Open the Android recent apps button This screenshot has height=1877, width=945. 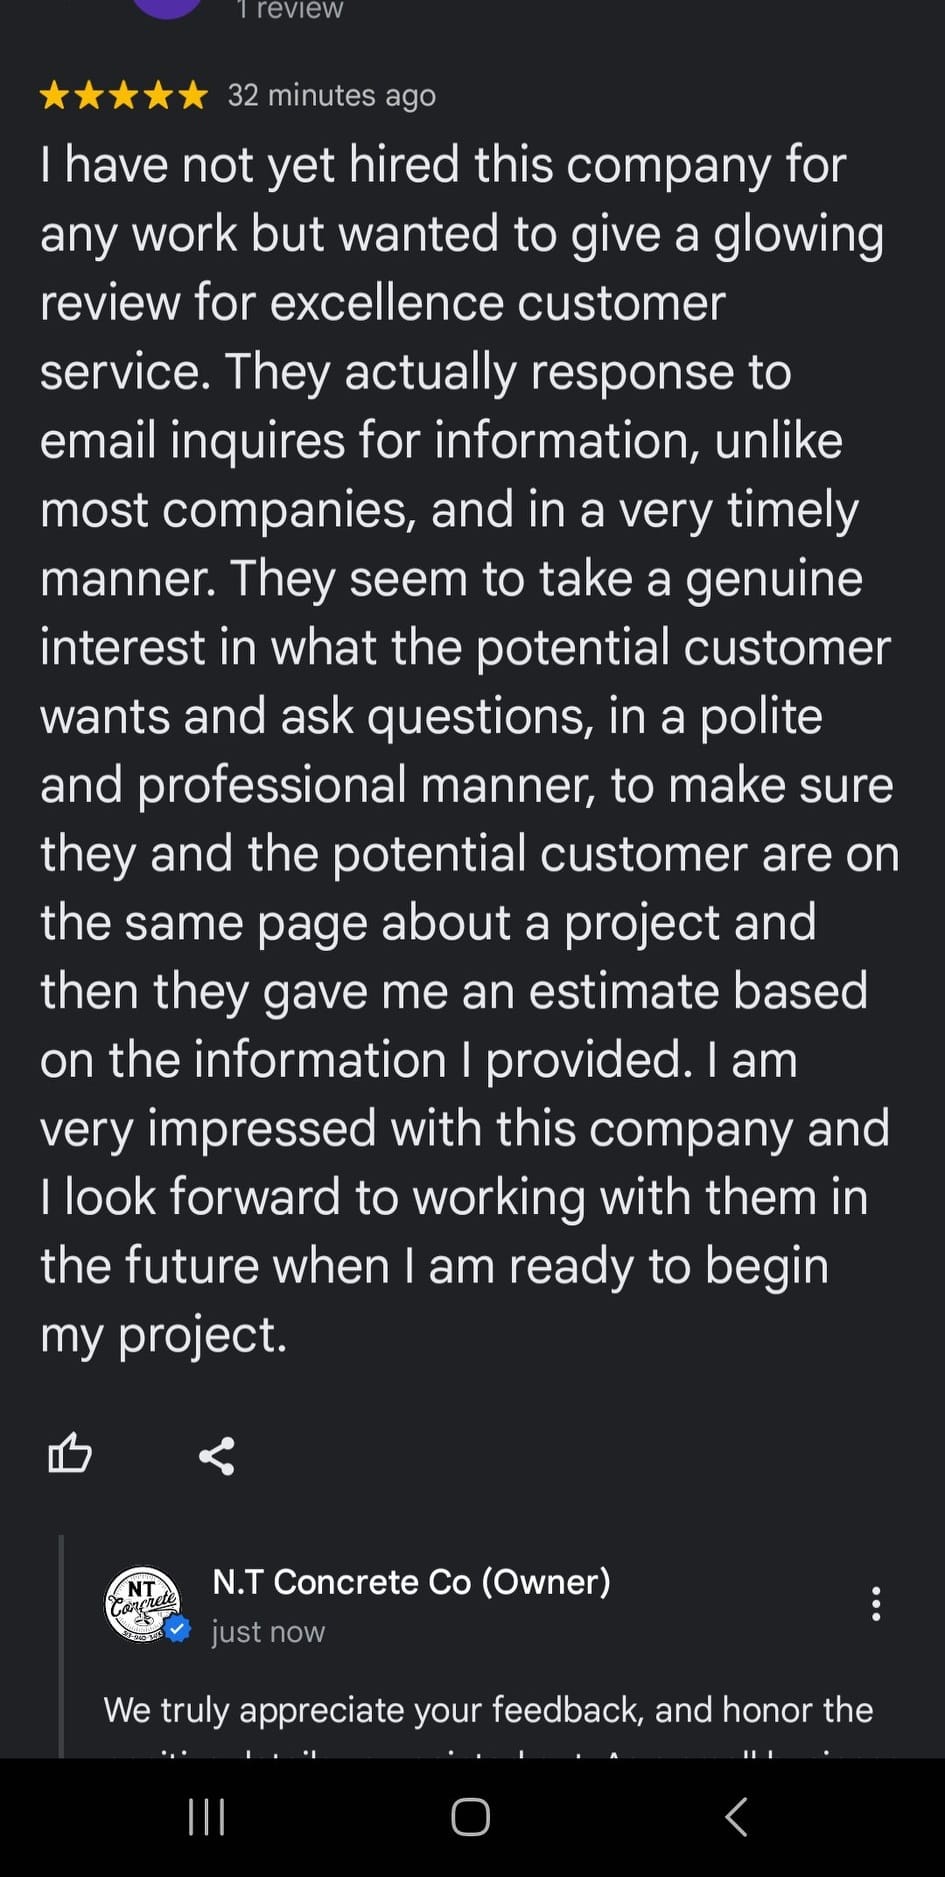click(207, 1817)
